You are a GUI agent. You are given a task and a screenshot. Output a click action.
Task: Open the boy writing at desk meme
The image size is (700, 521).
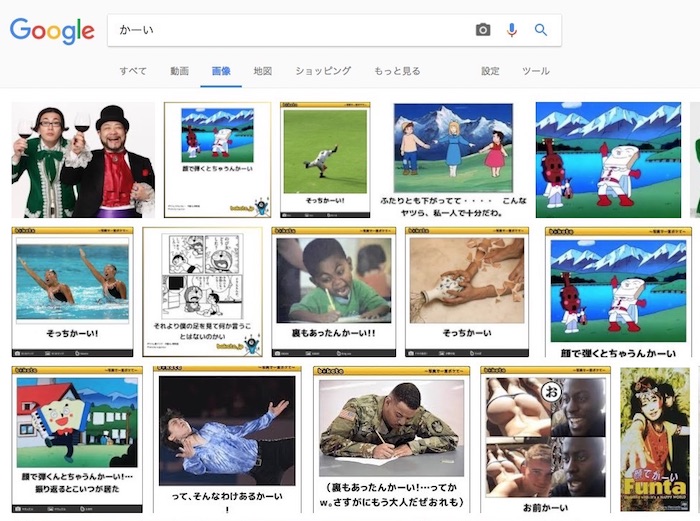(334, 291)
